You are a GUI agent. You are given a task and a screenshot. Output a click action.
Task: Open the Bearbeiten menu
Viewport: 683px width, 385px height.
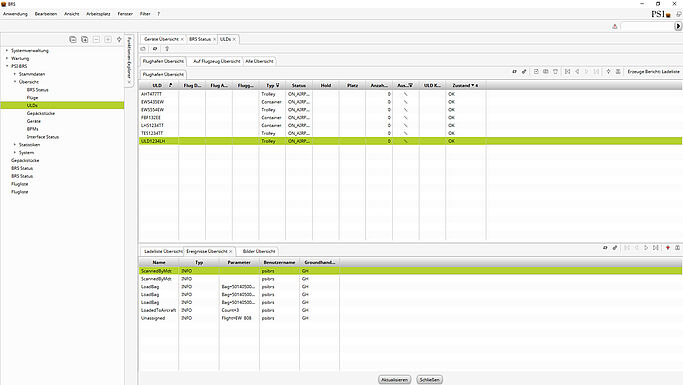pyautogui.click(x=46, y=14)
